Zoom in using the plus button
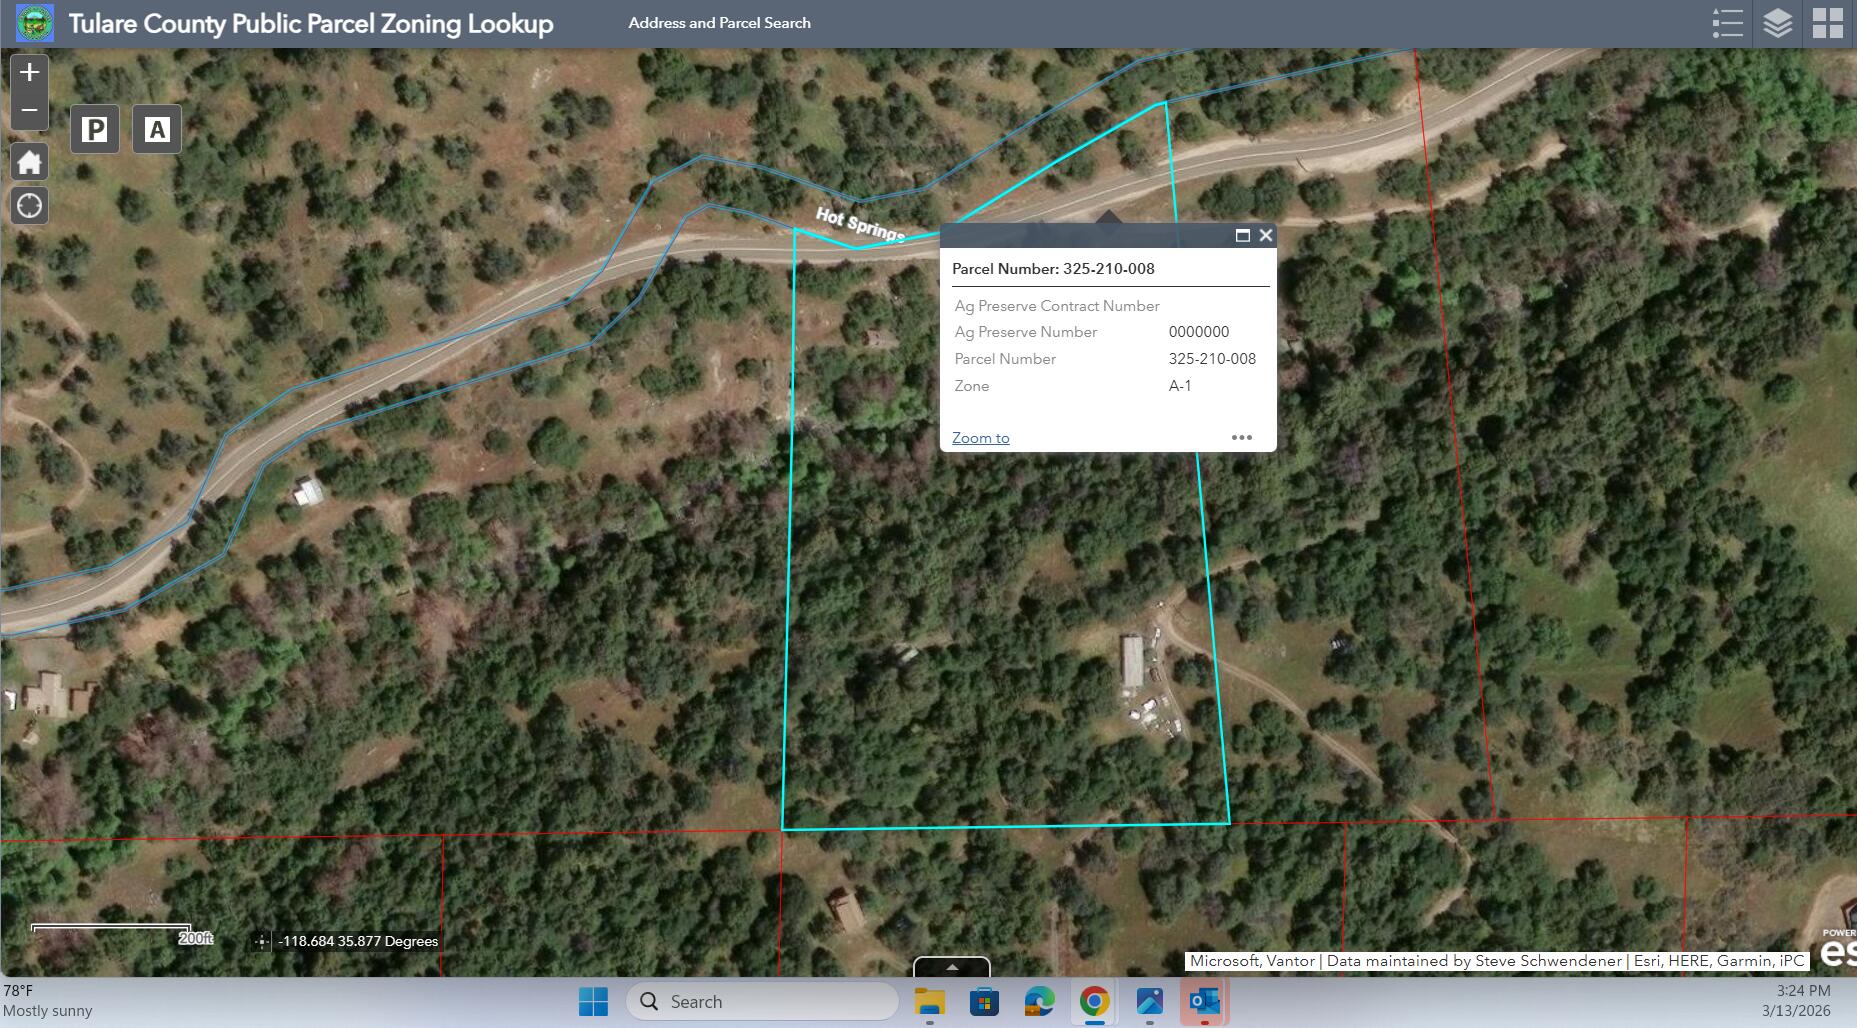 (29, 71)
